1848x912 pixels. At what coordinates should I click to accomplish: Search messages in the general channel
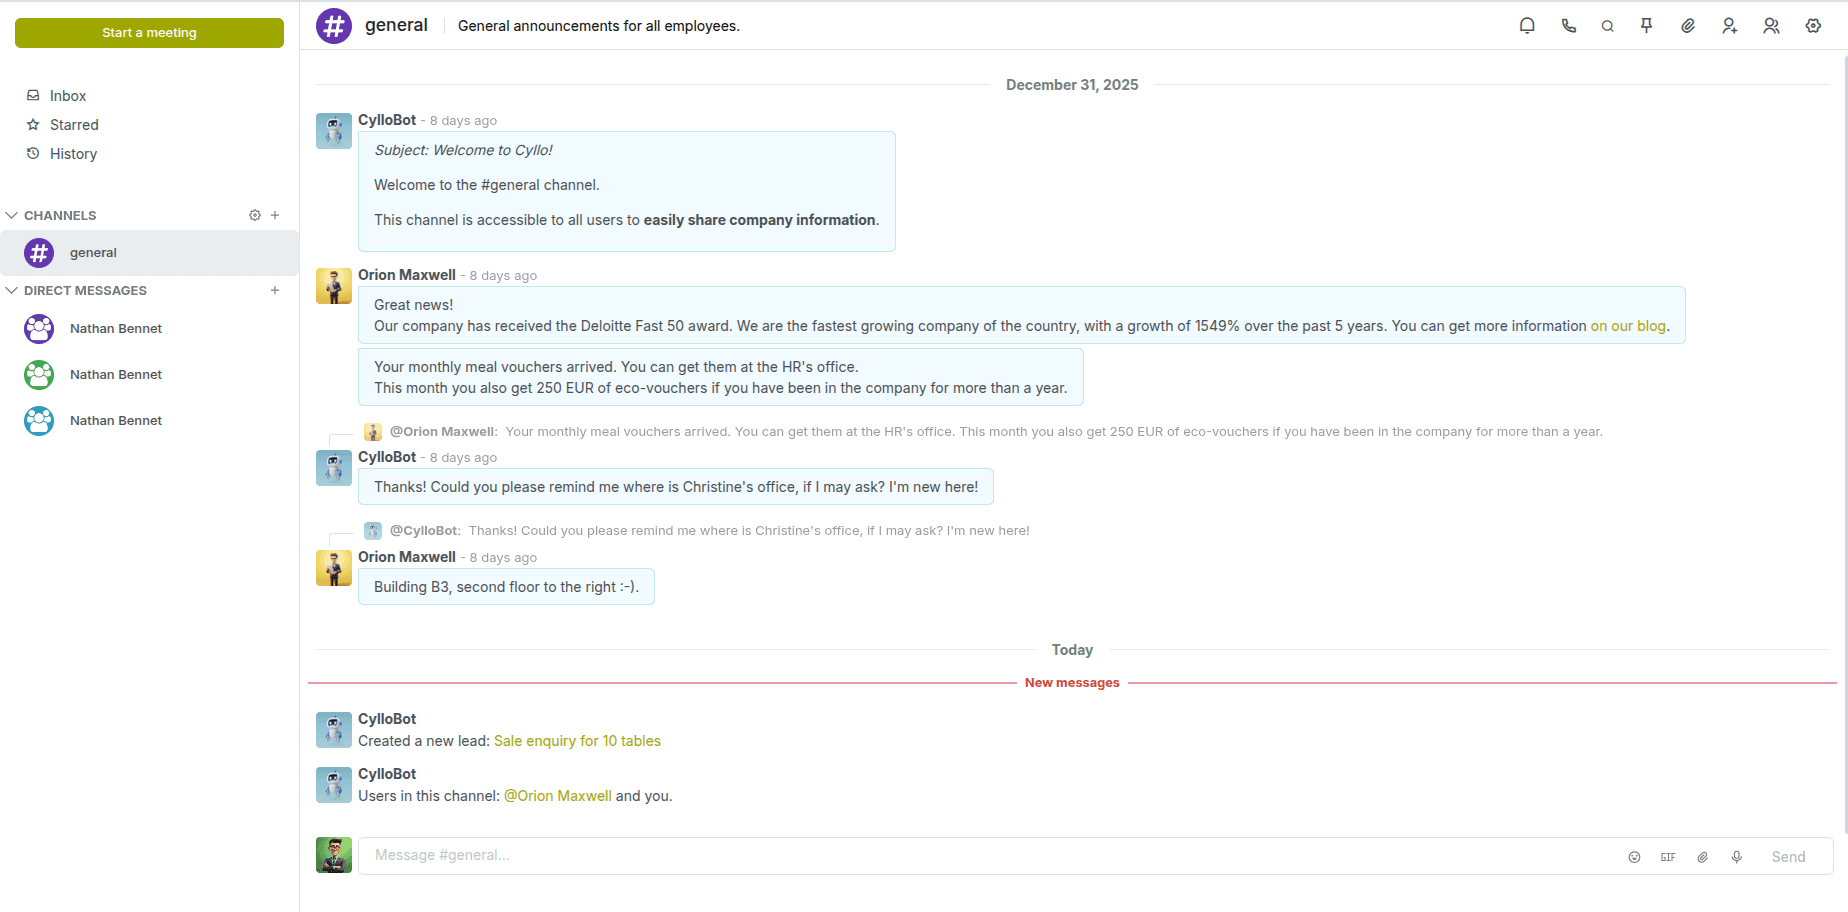(x=1607, y=26)
